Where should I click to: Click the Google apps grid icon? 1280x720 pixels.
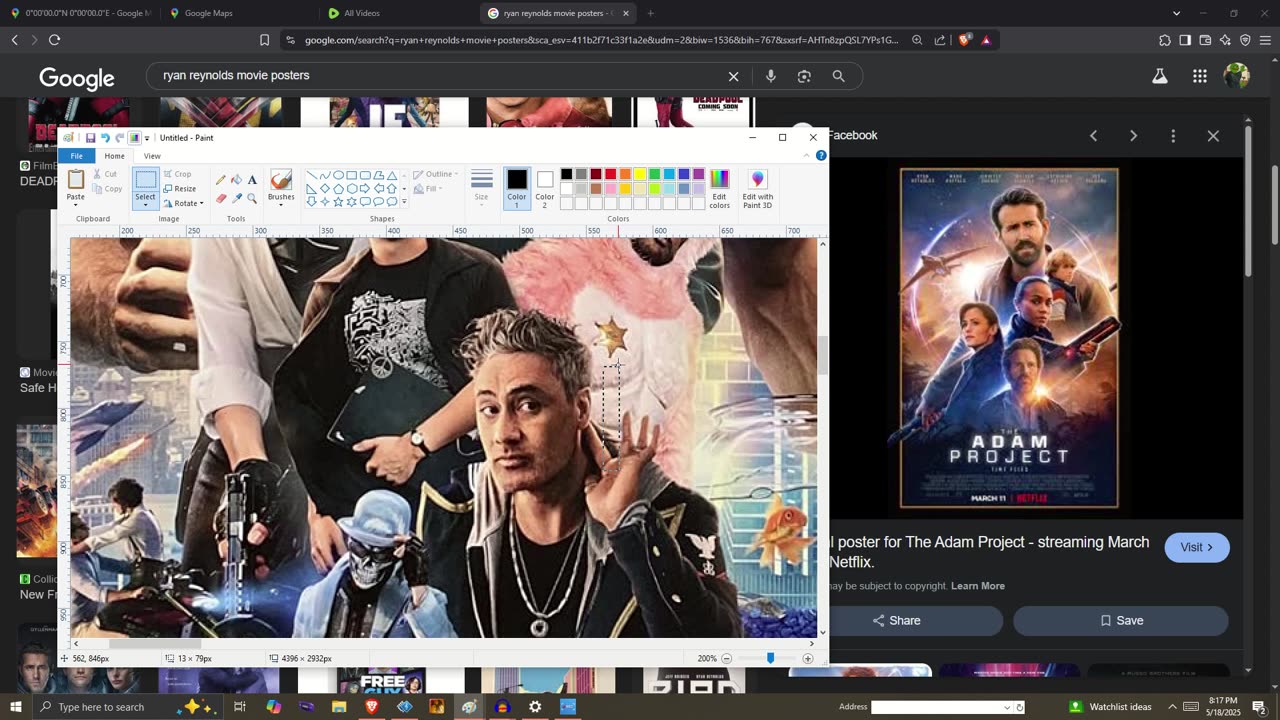(1199, 76)
